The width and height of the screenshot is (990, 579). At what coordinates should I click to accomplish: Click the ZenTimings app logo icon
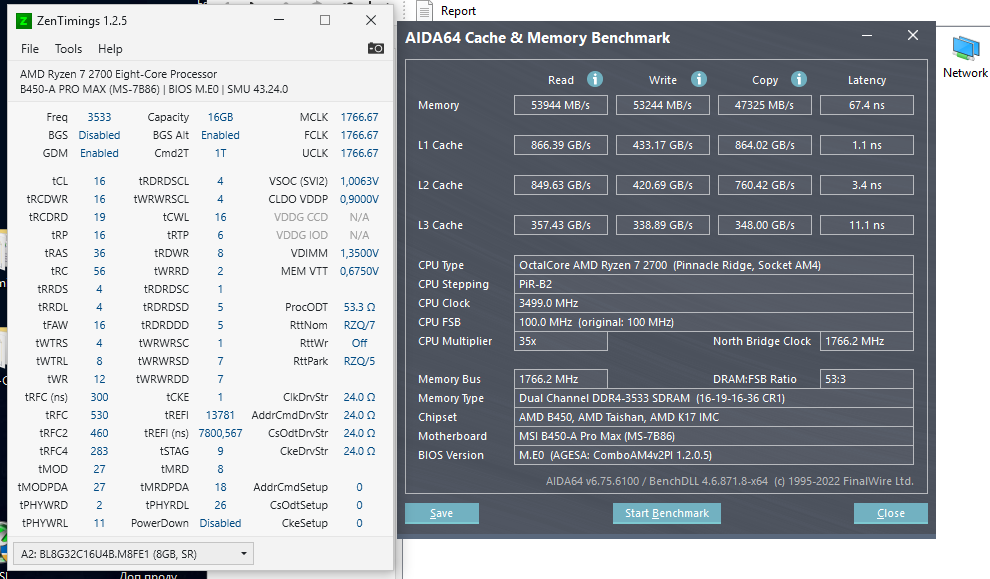tap(23, 21)
